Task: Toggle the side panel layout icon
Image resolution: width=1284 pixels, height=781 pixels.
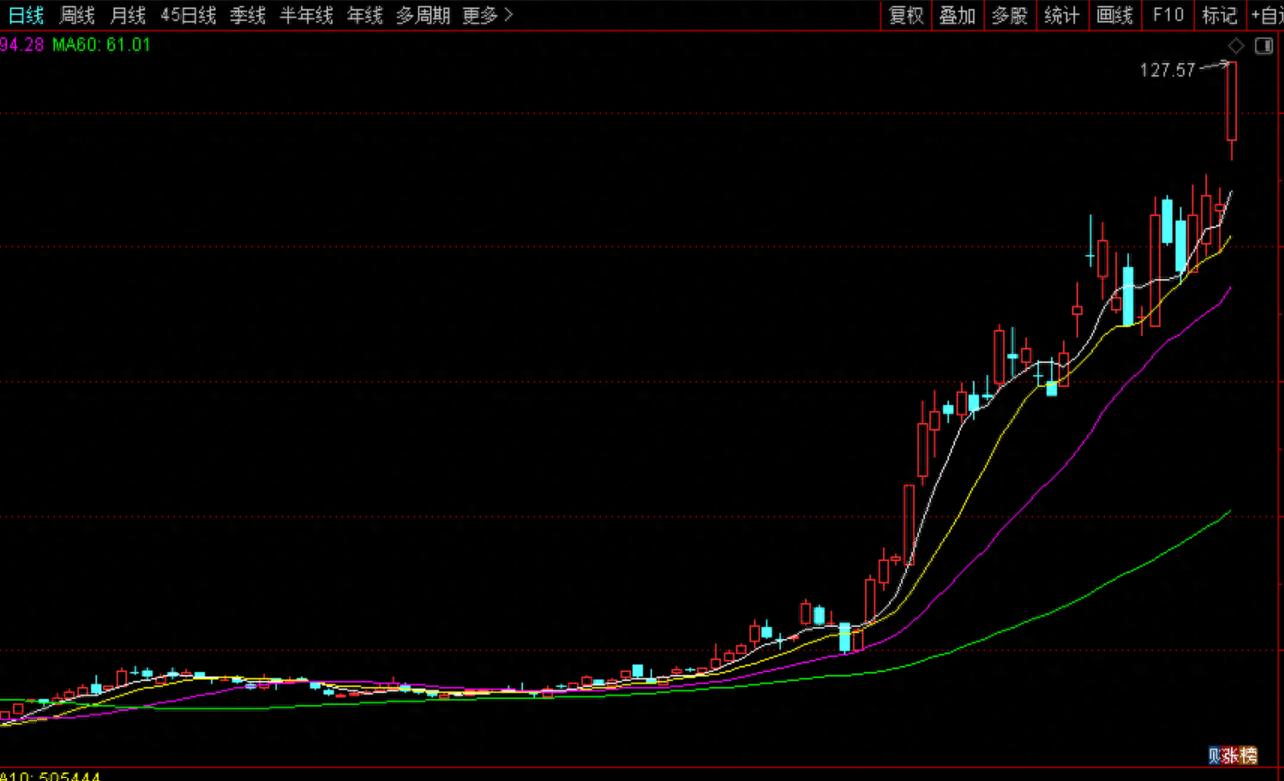Action: pyautogui.click(x=1263, y=46)
